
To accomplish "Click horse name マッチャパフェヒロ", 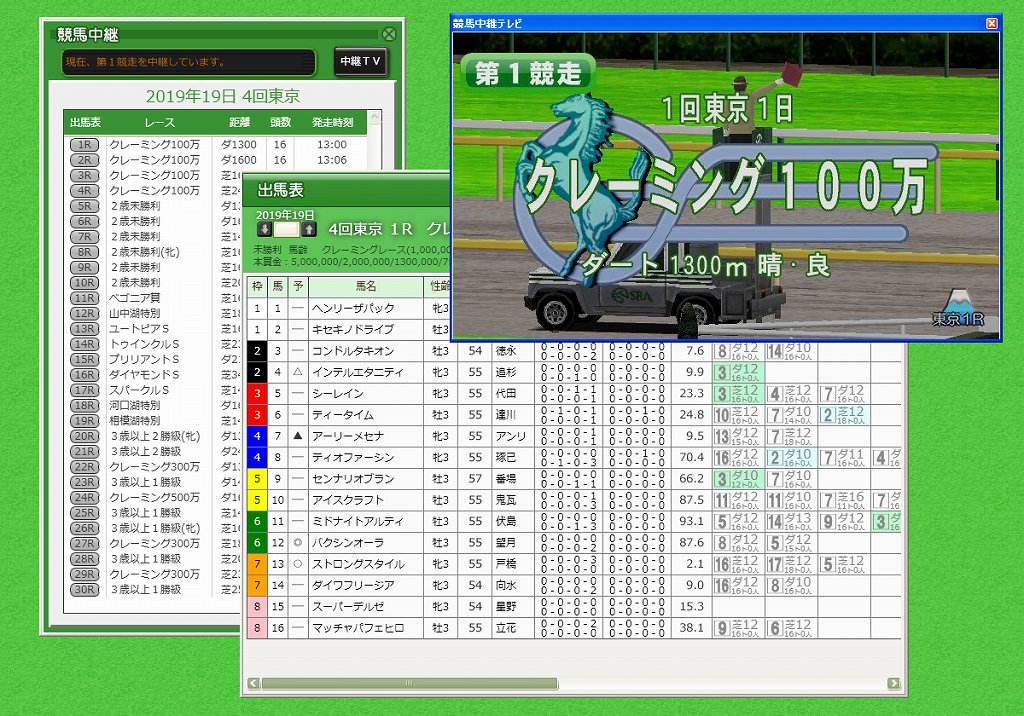I will click(357, 628).
